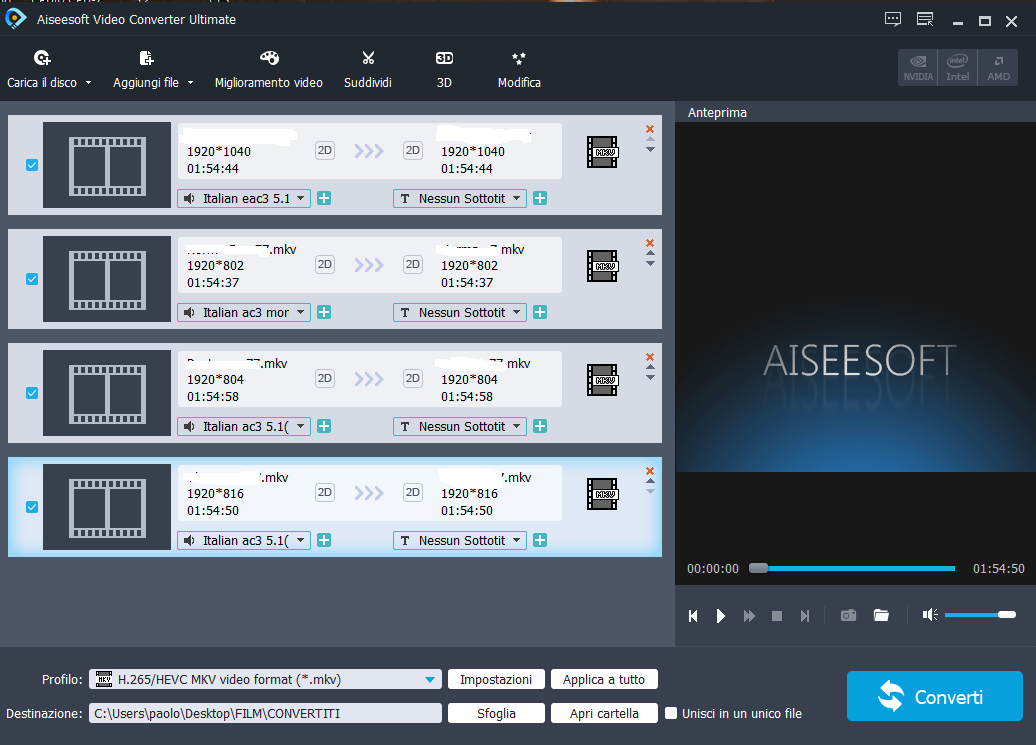Add a subtitle to the 1920*804 file
The width and height of the screenshot is (1036, 745).
pyautogui.click(x=540, y=426)
